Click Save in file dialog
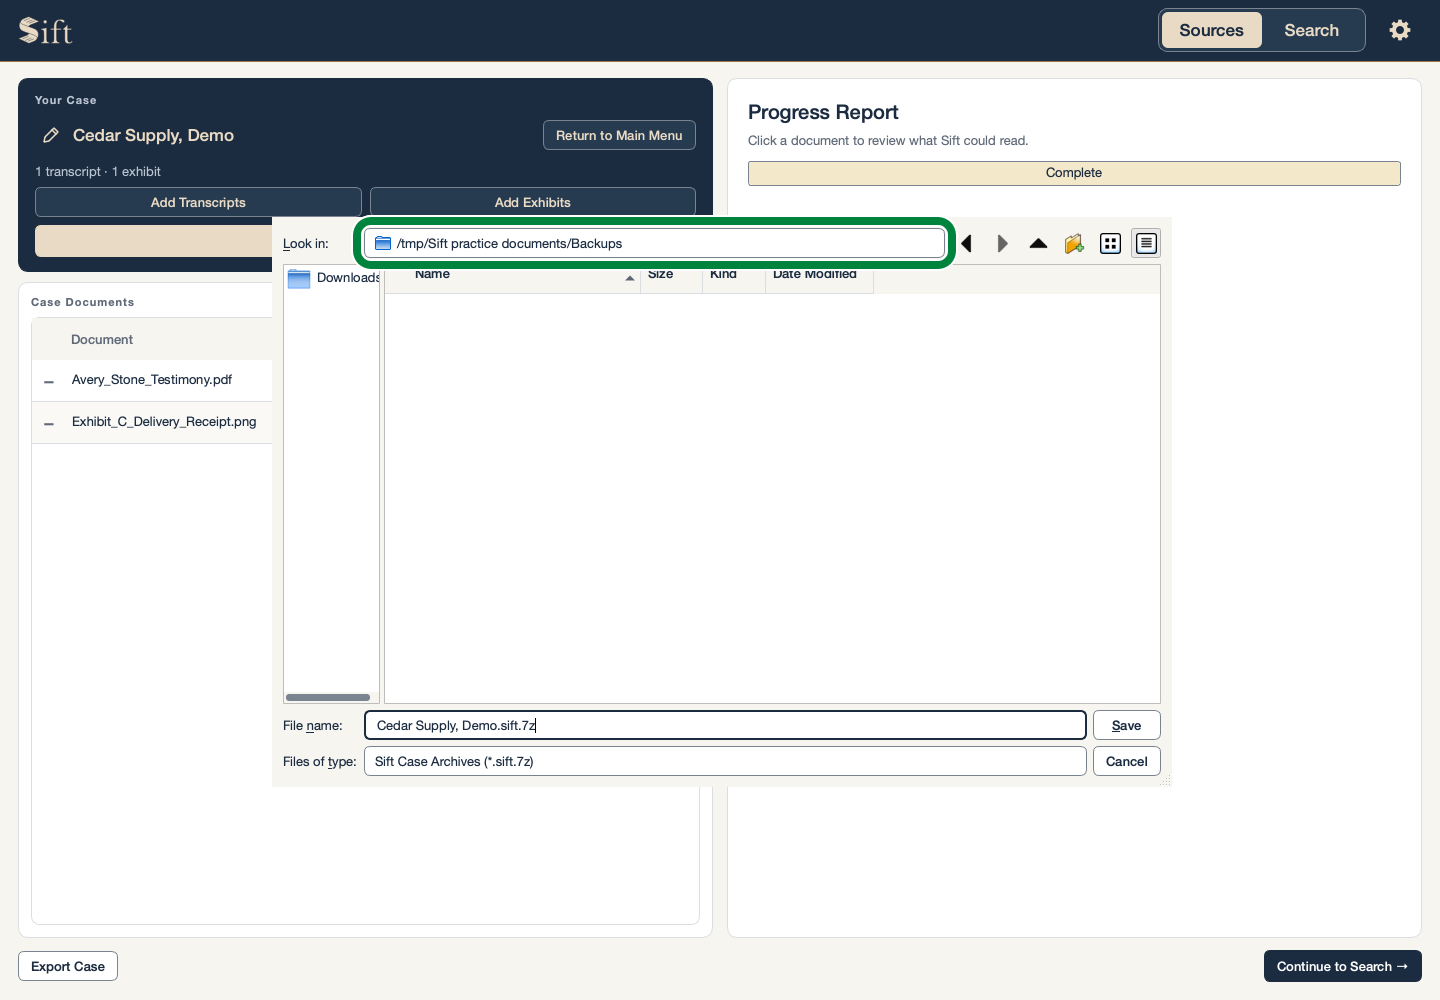This screenshot has width=1440, height=1000. coord(1126,725)
